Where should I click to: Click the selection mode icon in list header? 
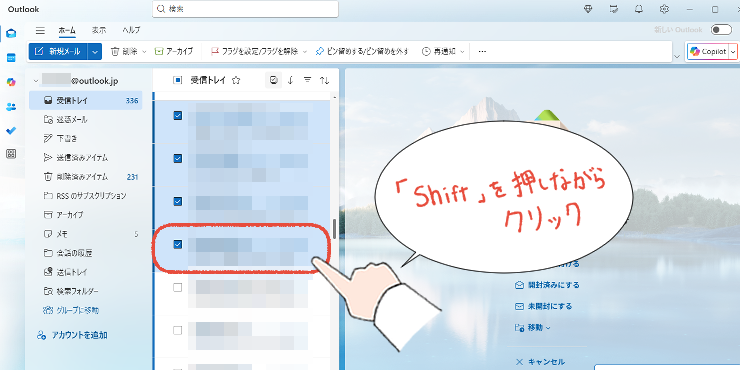click(x=273, y=80)
